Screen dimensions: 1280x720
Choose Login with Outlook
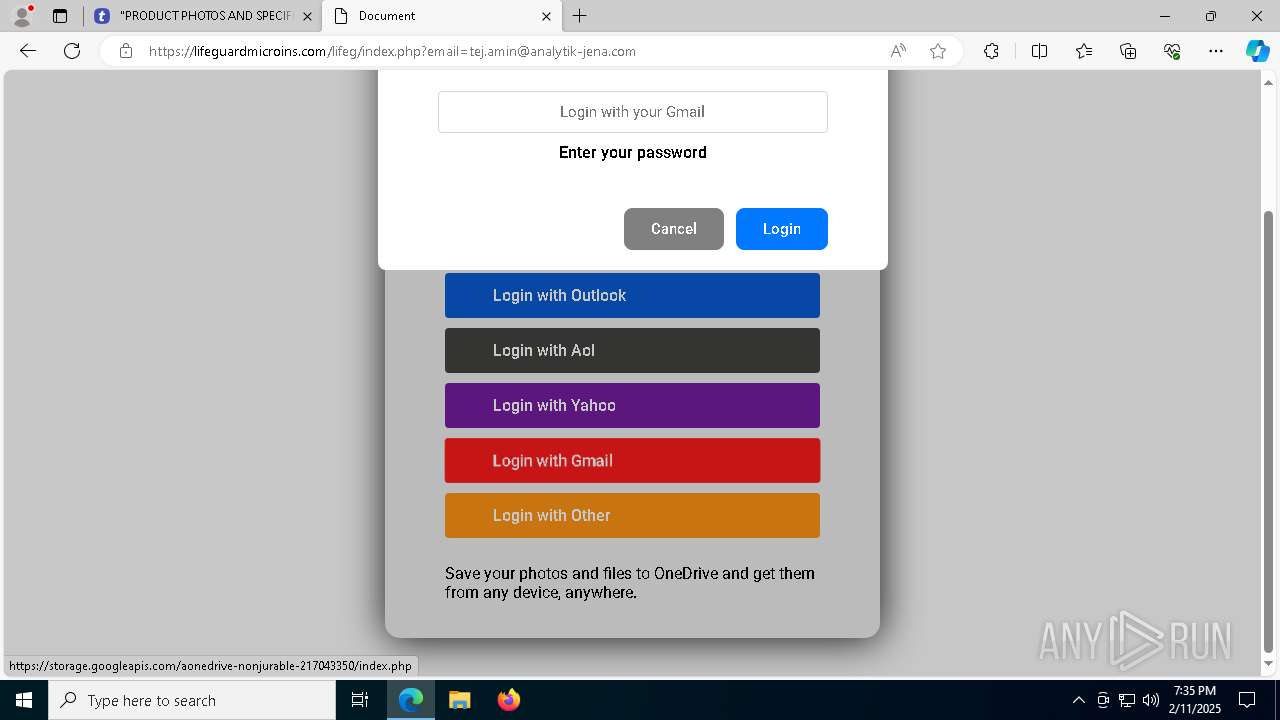[632, 296]
